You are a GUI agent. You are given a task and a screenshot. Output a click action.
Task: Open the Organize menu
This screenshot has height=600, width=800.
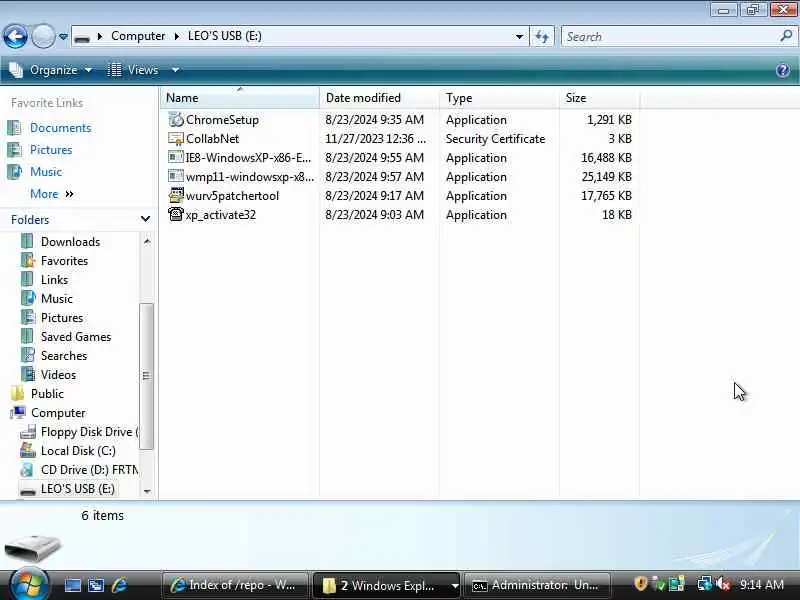52,70
